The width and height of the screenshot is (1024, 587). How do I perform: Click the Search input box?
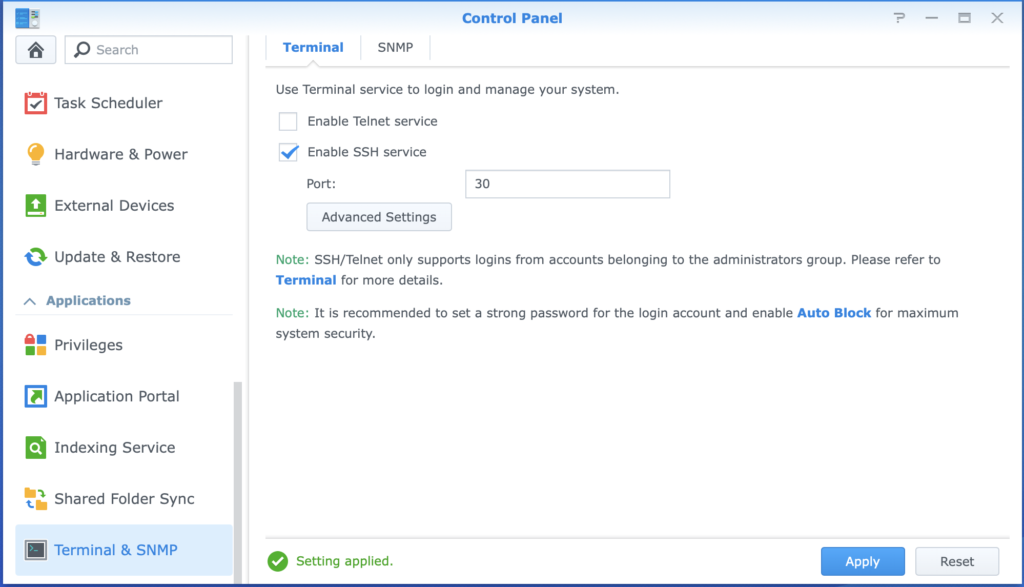[x=149, y=50]
